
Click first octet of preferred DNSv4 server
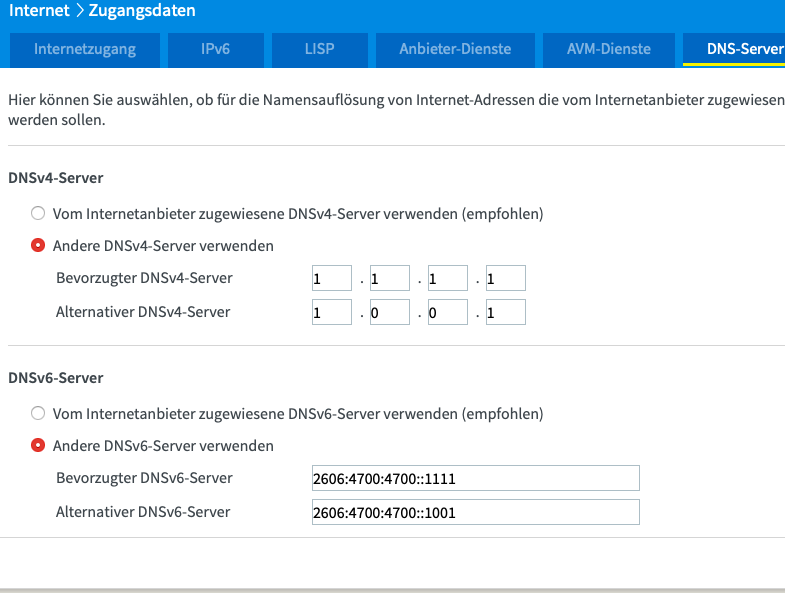[332, 278]
